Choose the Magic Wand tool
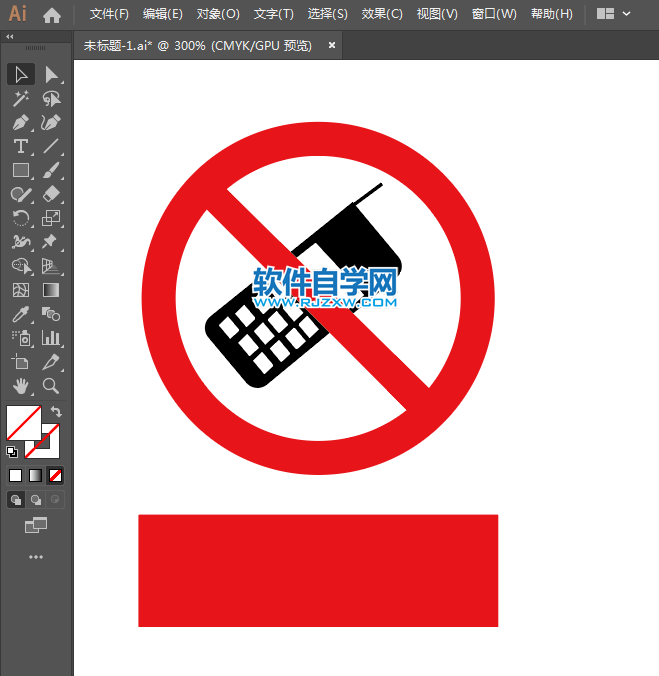 (21, 99)
